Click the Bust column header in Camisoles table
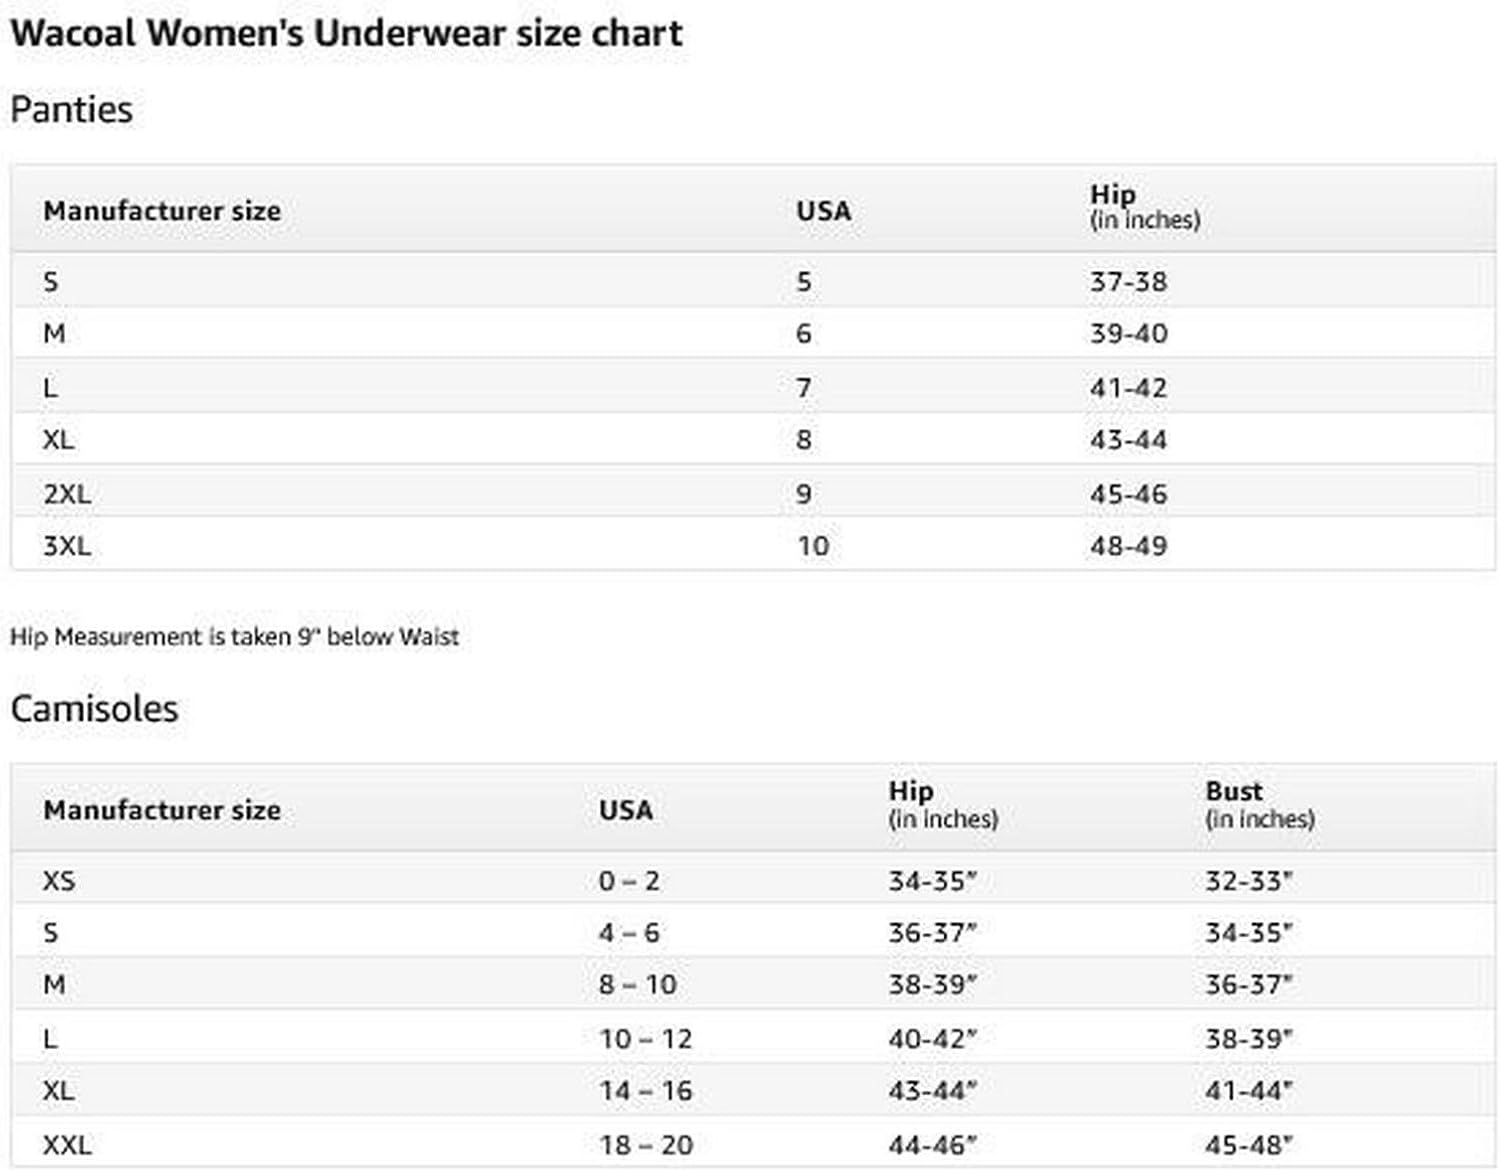 (1258, 805)
